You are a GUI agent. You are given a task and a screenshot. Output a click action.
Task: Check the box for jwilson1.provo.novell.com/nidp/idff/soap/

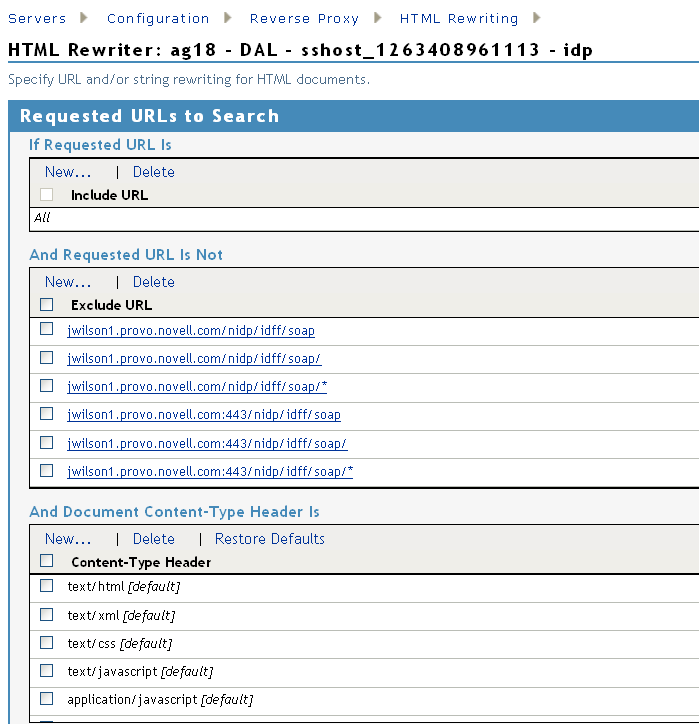[x=46, y=357]
